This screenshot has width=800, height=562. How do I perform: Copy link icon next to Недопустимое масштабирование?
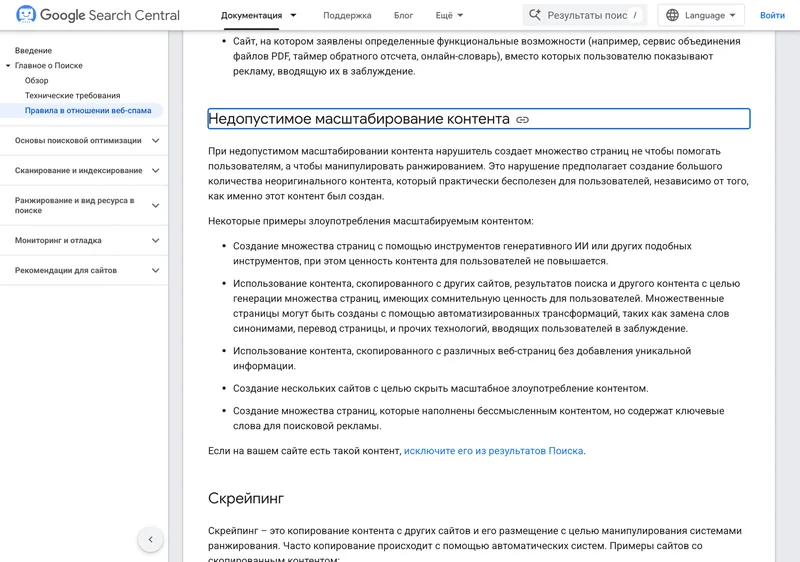click(522, 120)
